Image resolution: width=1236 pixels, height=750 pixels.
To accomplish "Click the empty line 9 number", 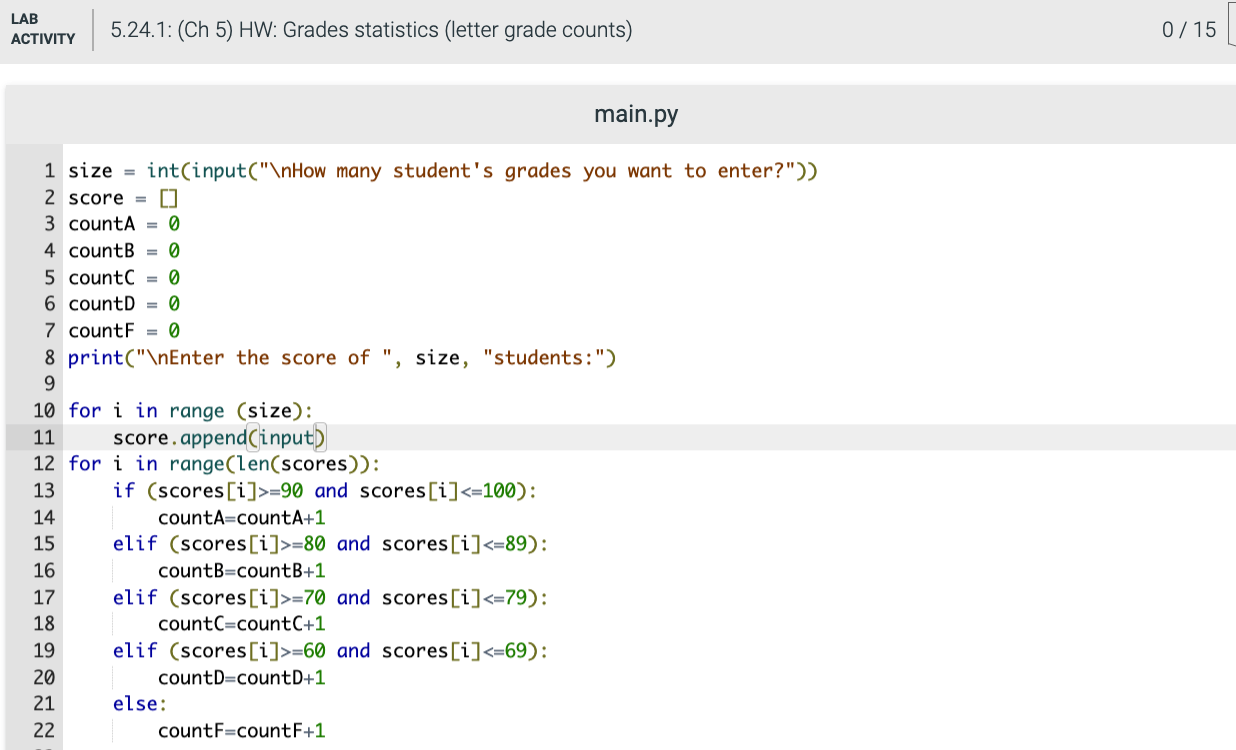I will click(x=49, y=384).
